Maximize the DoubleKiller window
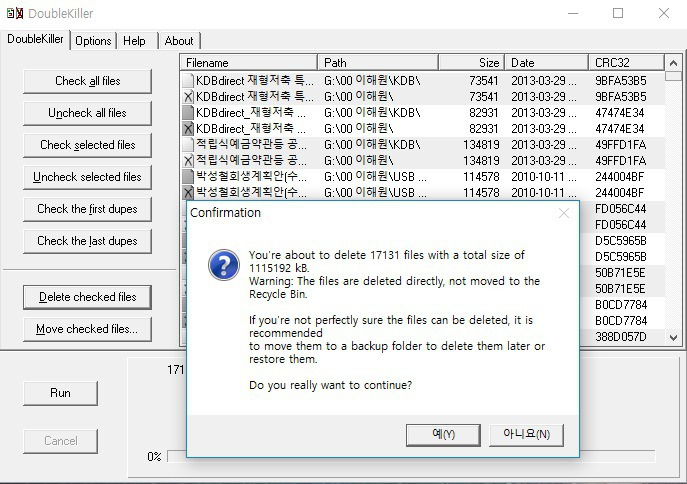The height and width of the screenshot is (484, 687). [618, 14]
